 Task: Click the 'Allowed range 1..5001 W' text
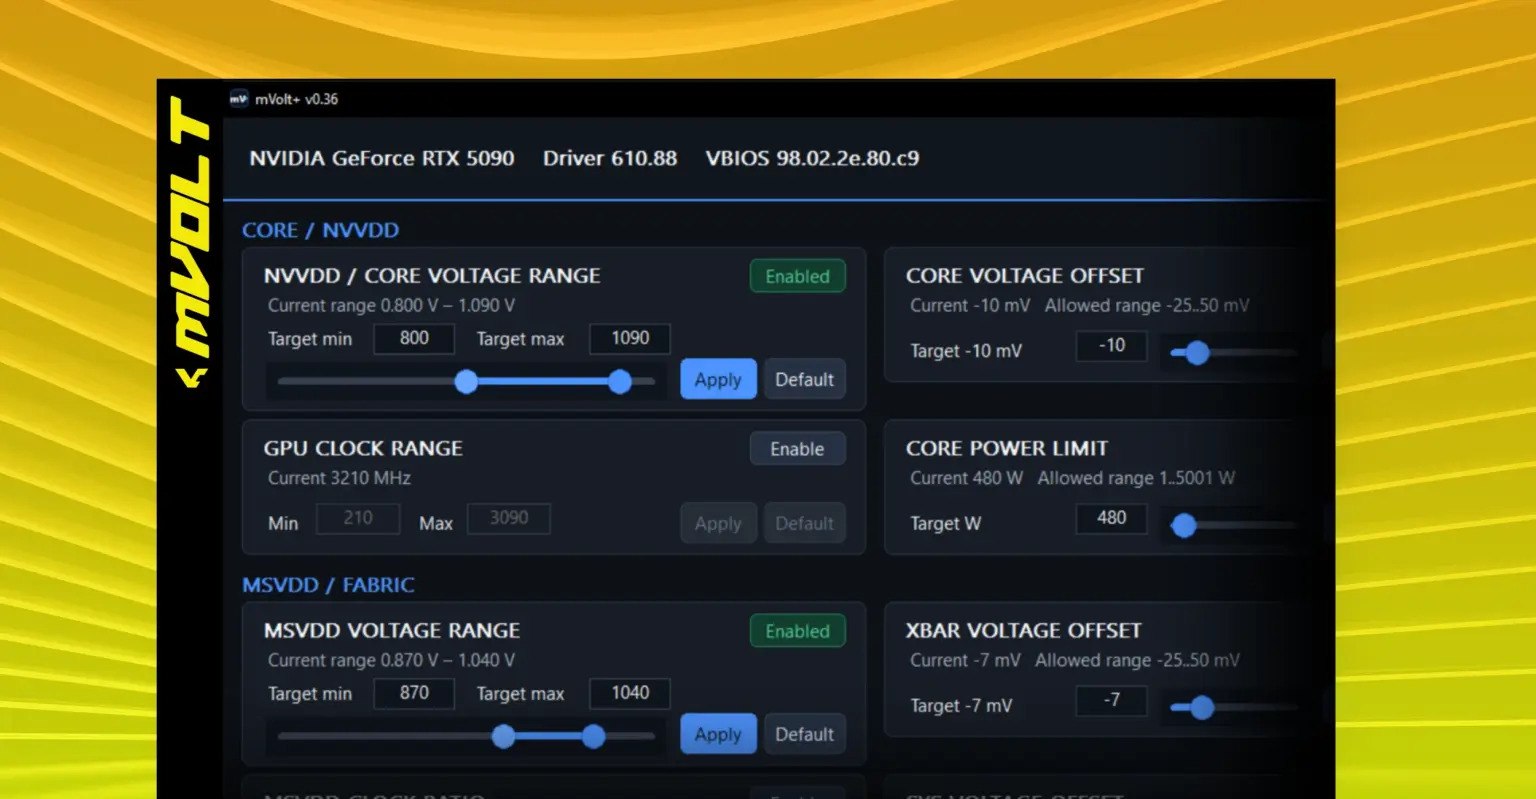tap(1136, 478)
